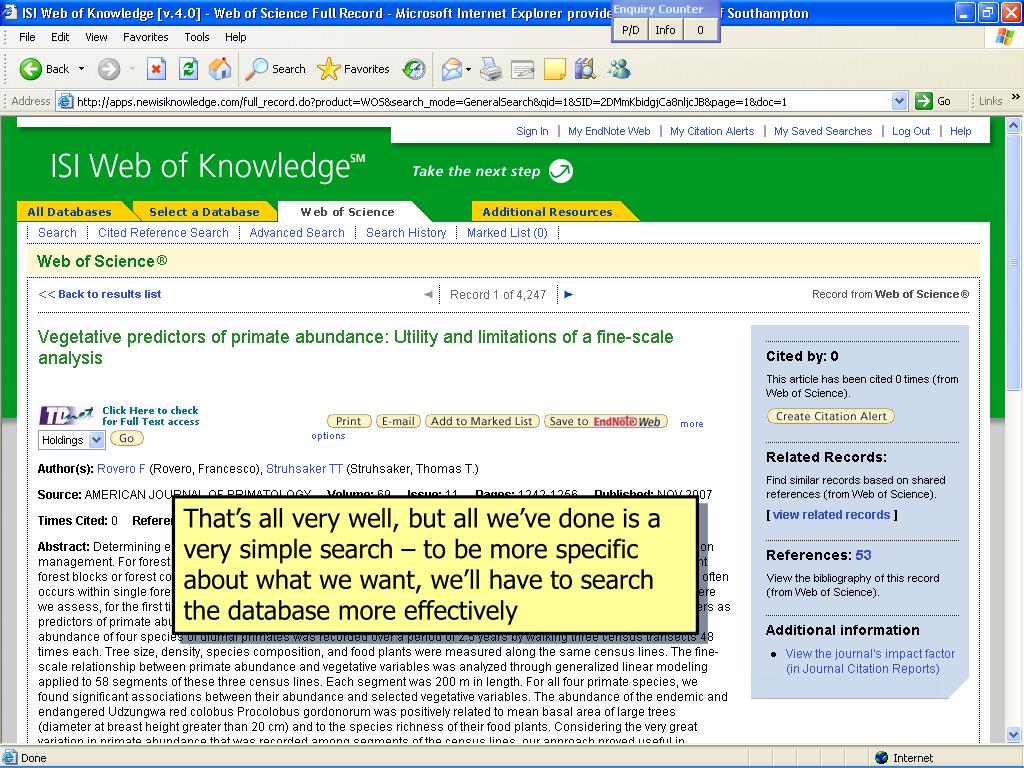
Task: Click Create Citation Alert button
Action: [x=831, y=416]
